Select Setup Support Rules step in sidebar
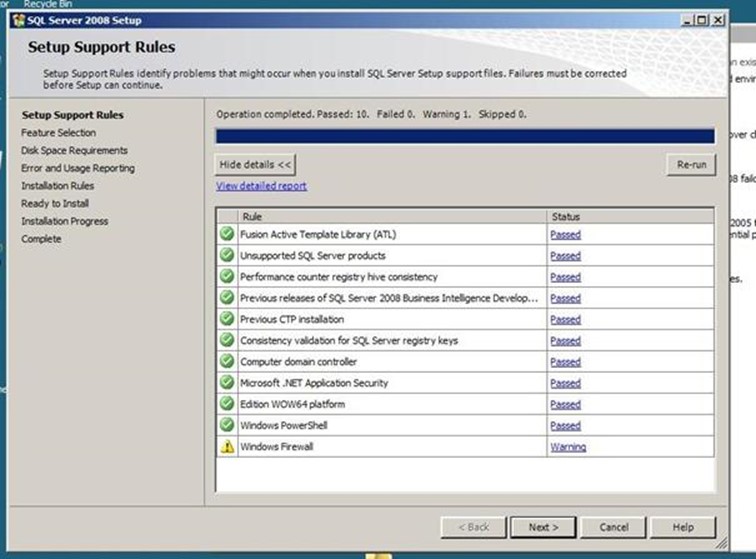Viewport: 756px width, 559px height. click(x=73, y=115)
